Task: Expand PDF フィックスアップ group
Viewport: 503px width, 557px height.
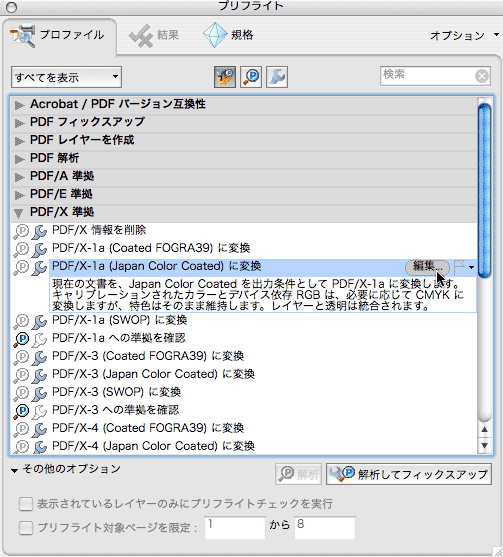Action: [19, 123]
